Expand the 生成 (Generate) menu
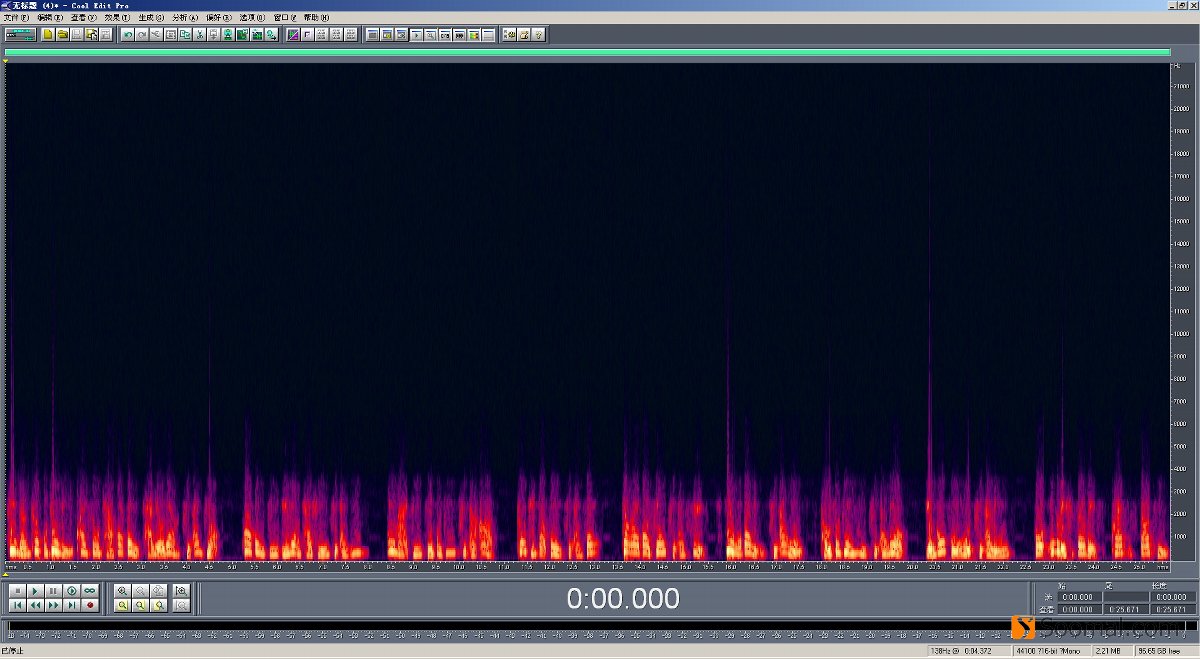 click(150, 18)
